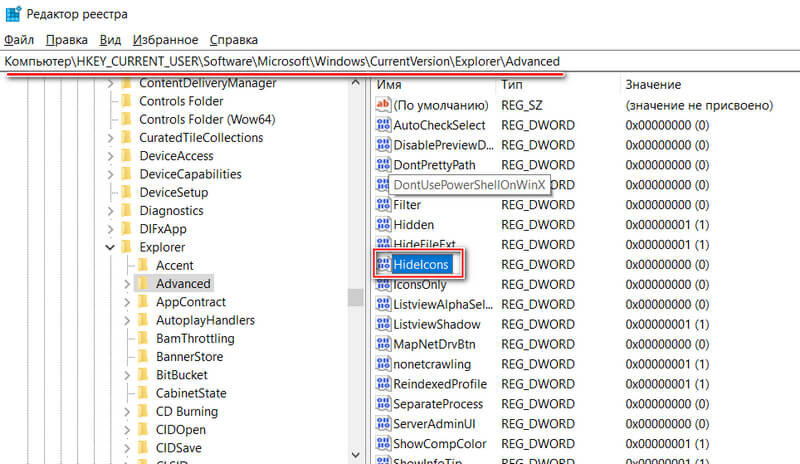Click the tree pane scroll-down arrow
Viewport: 800px width, 464px height.
point(356,454)
